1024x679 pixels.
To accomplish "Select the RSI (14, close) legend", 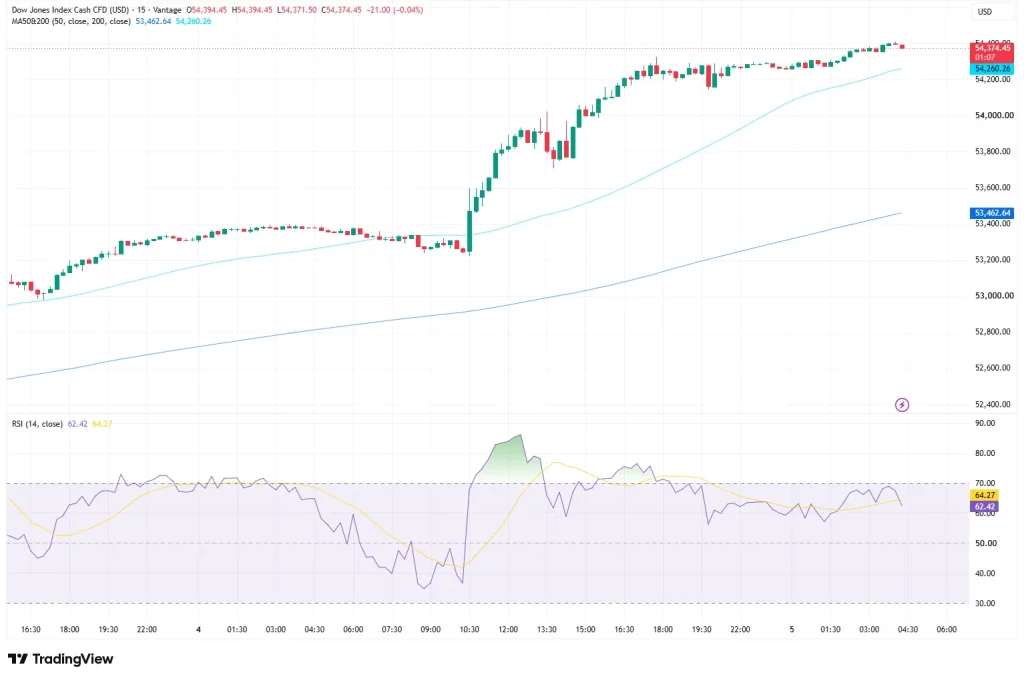I will pyautogui.click(x=37, y=424).
